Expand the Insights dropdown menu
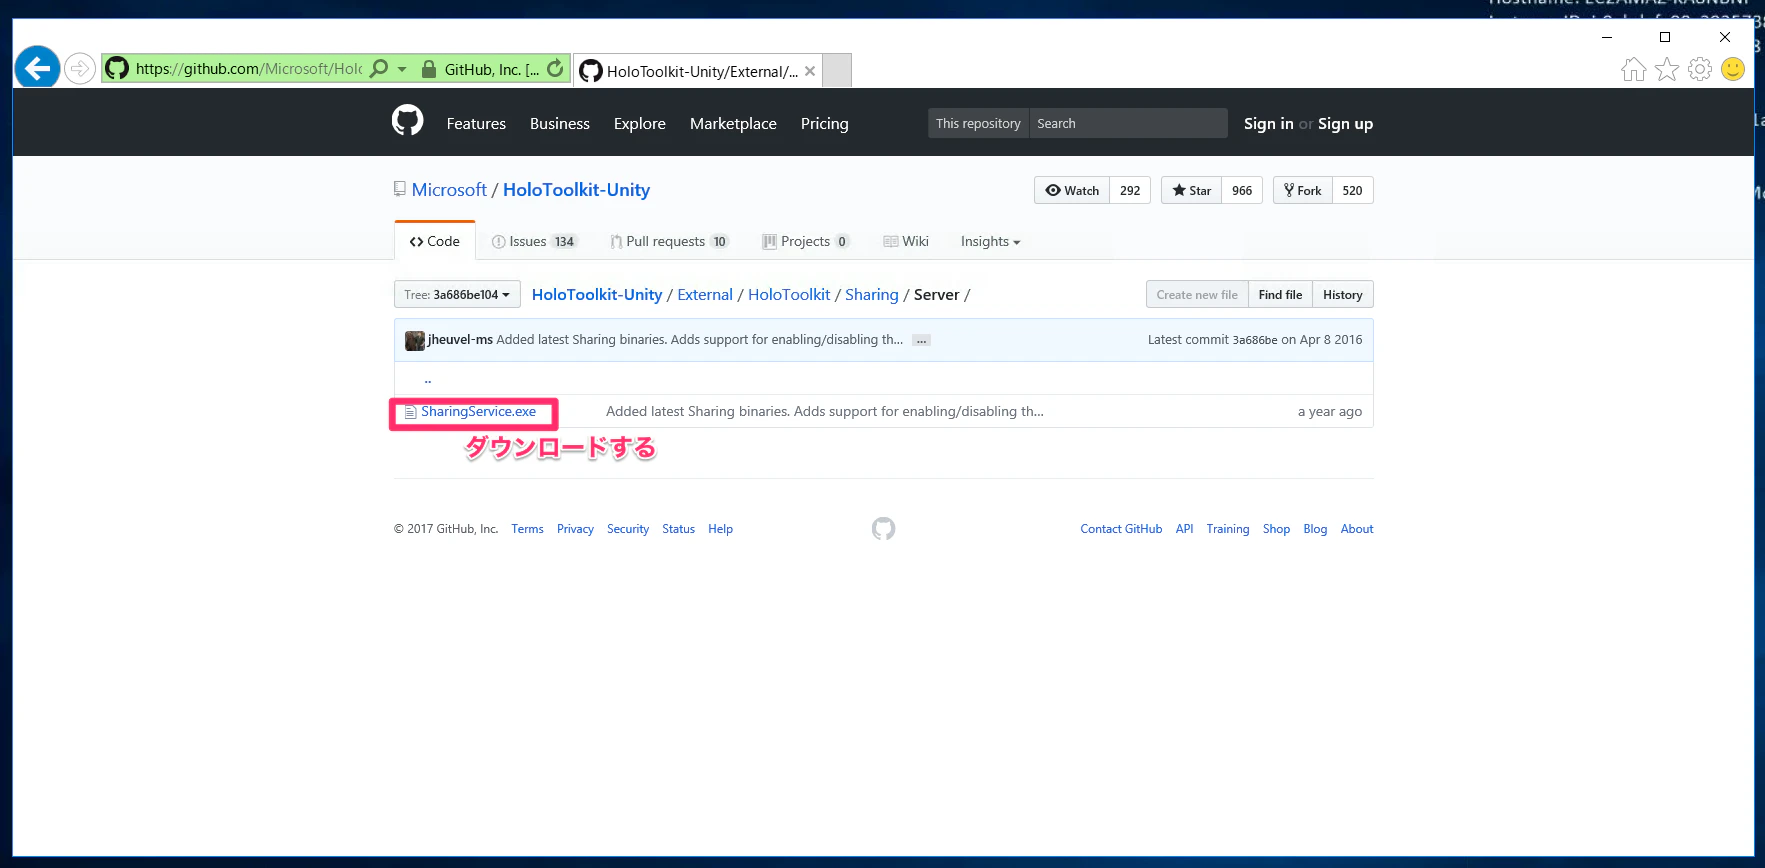Viewport: 1765px width, 868px height. pyautogui.click(x=990, y=241)
